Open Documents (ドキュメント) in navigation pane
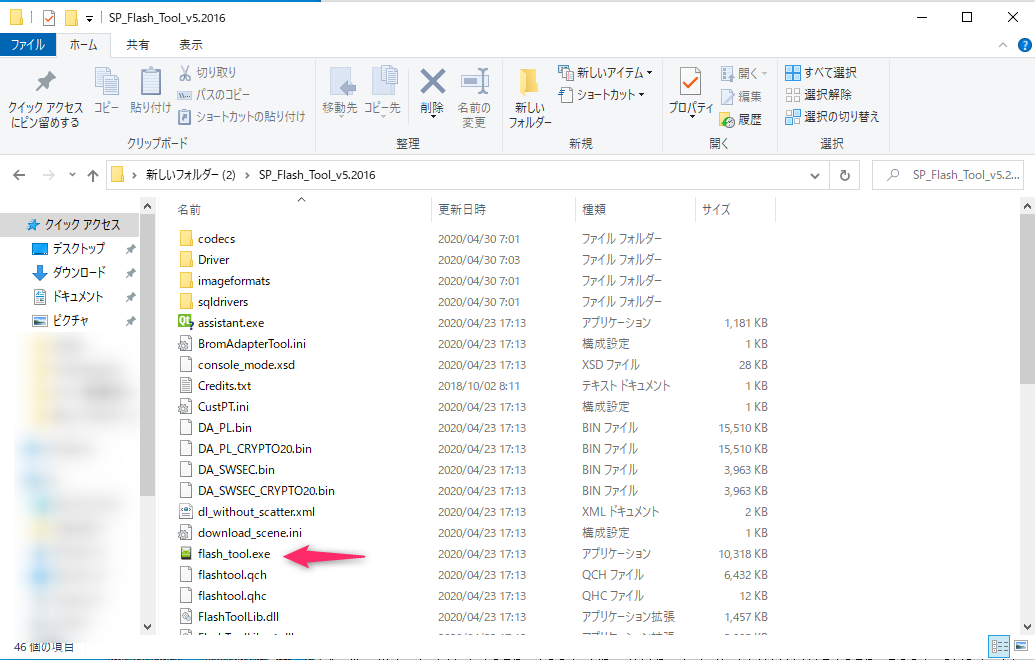This screenshot has width=1035, height=660. (x=78, y=296)
